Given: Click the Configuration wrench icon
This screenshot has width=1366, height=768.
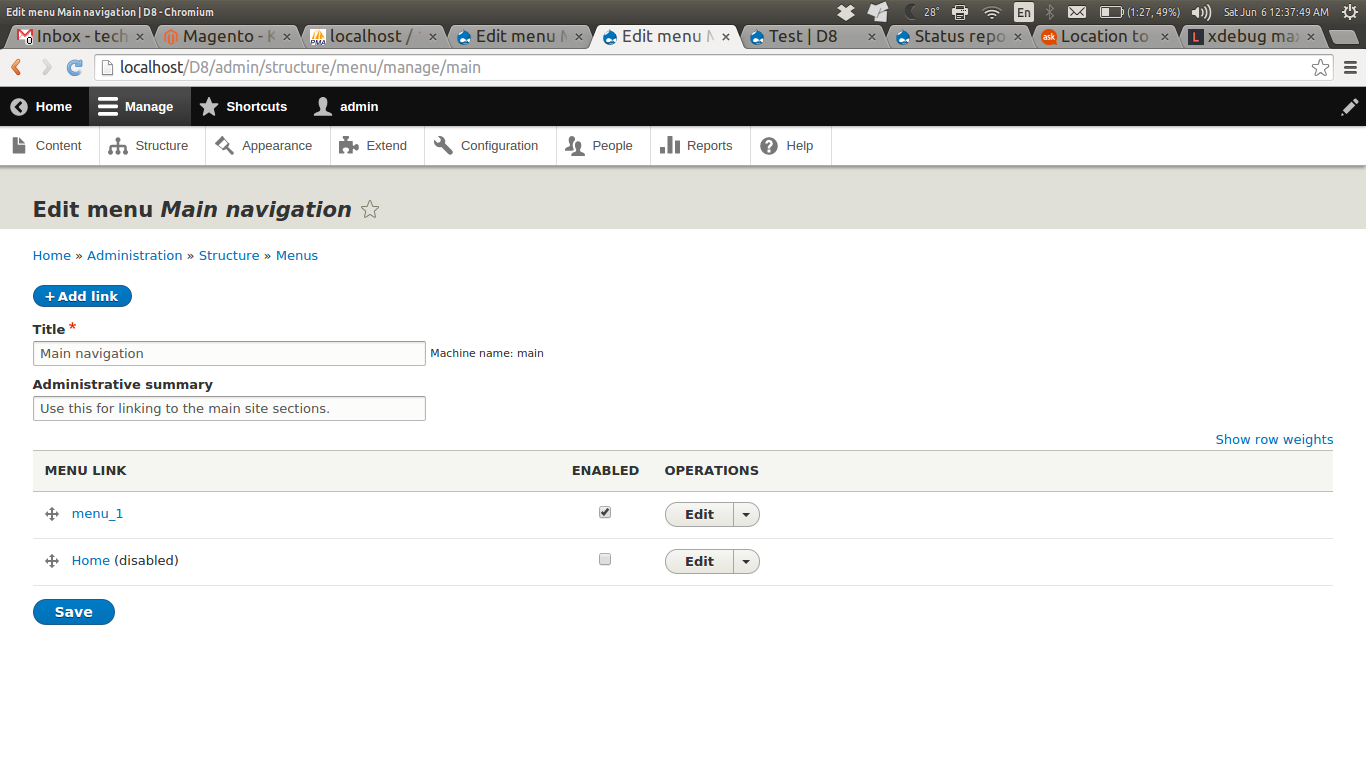Looking at the screenshot, I should pyautogui.click(x=441, y=145).
